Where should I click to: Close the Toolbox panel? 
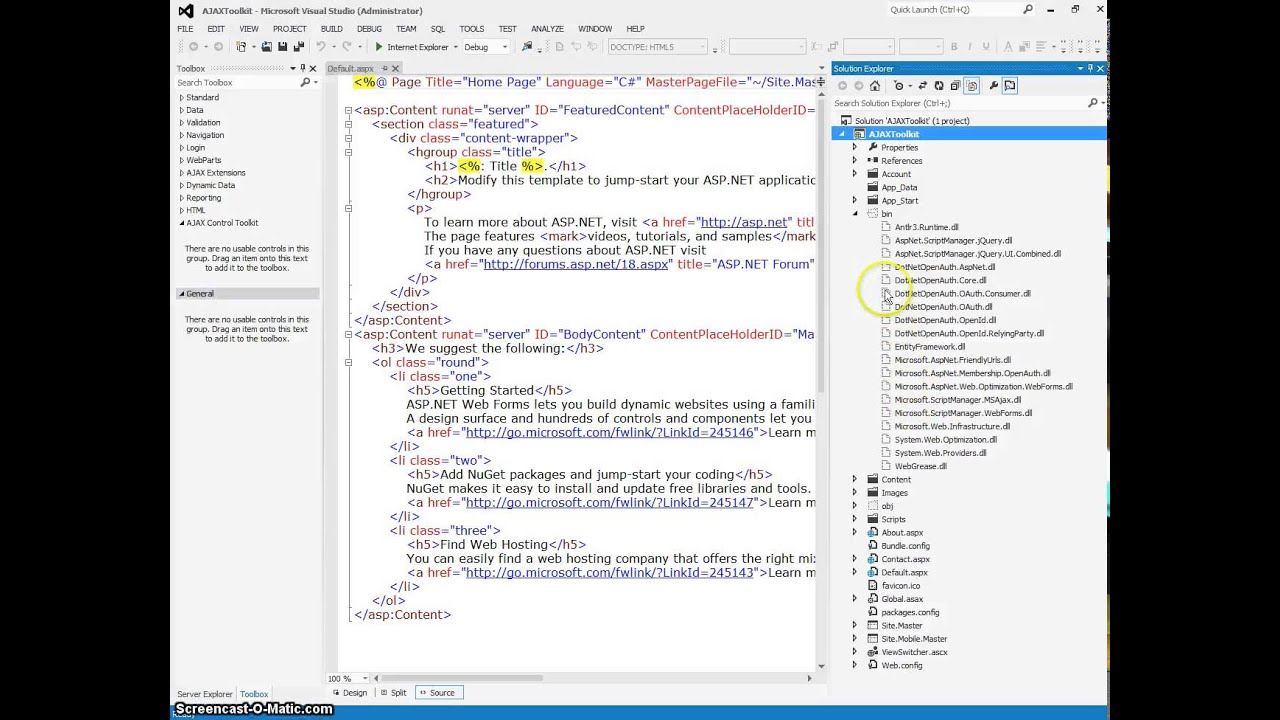(312, 68)
